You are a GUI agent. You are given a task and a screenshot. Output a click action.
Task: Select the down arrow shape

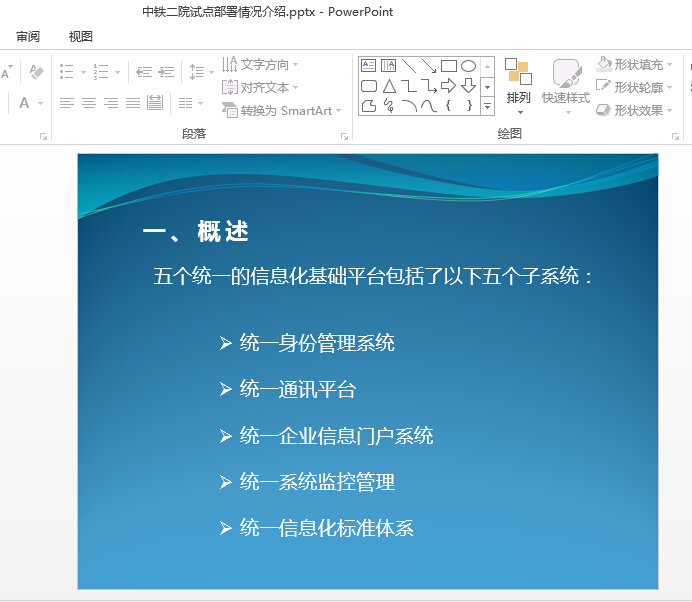[x=468, y=86]
